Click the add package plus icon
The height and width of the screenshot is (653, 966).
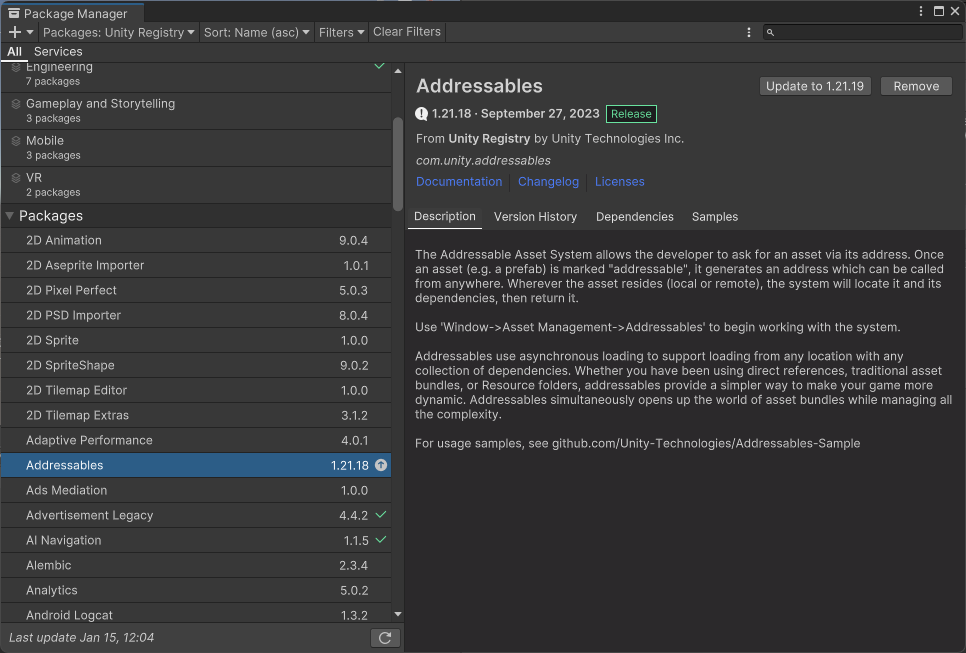[x=15, y=32]
